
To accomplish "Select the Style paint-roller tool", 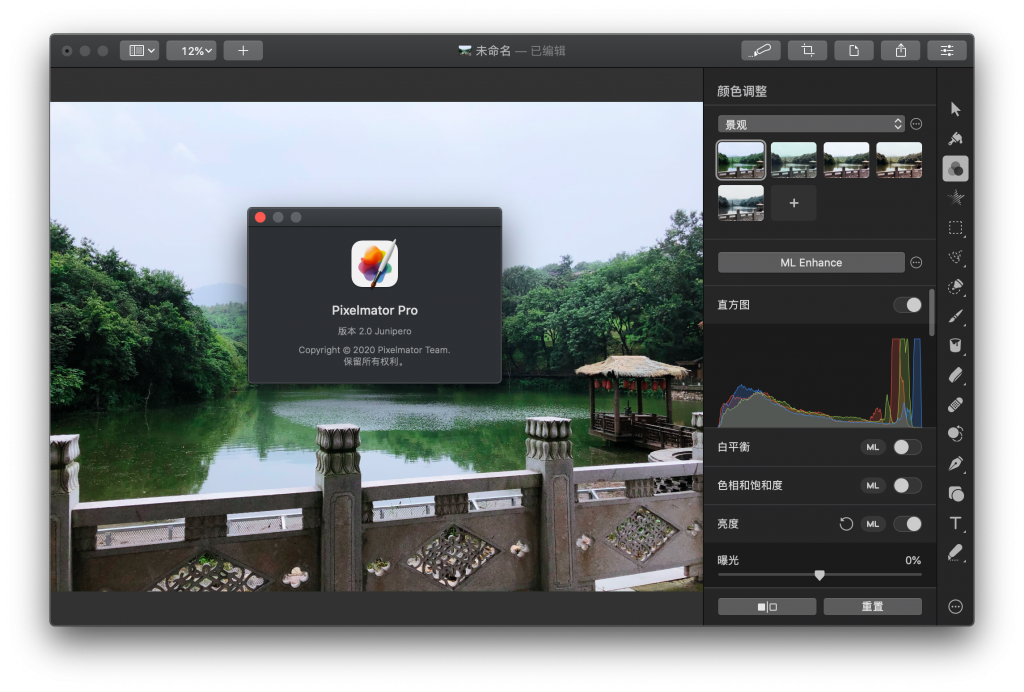I will [x=955, y=138].
